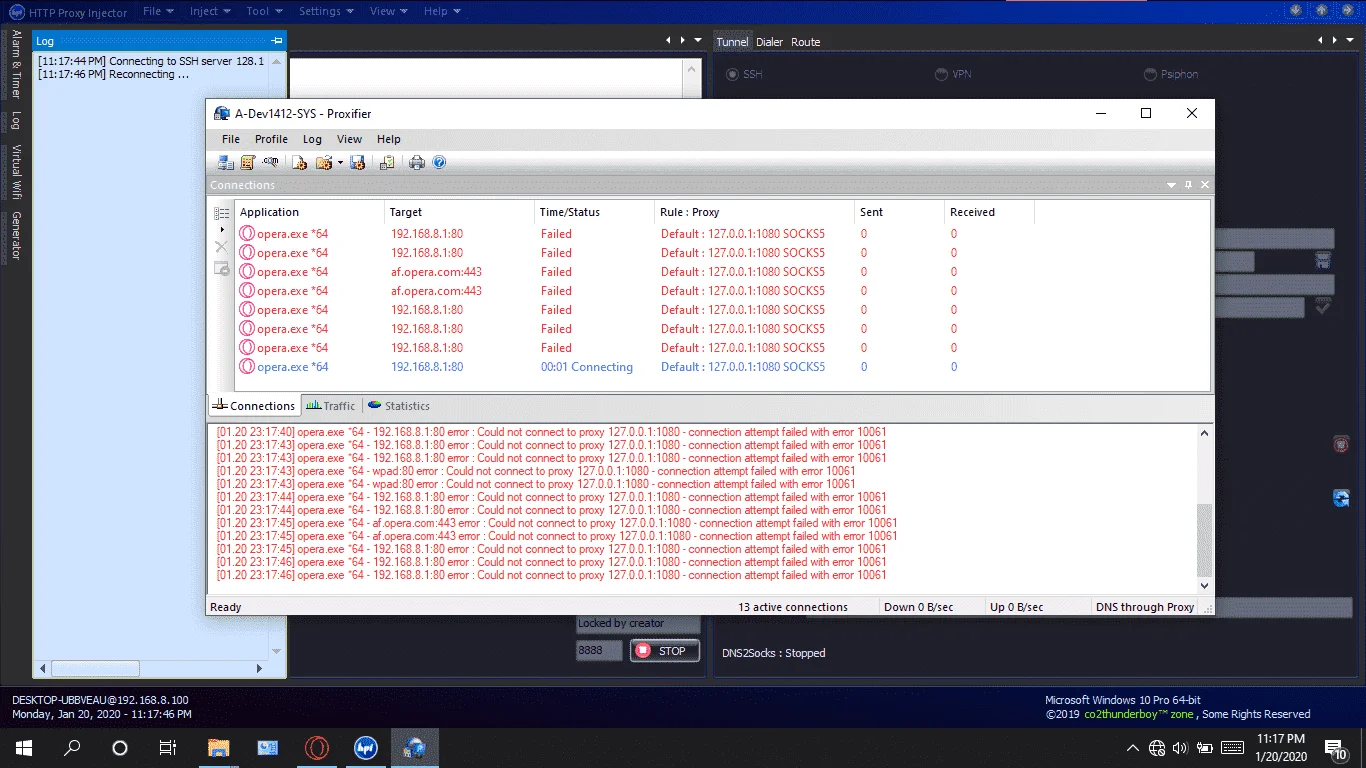Click the open profile folder icon in Proxifier
The height and width of the screenshot is (768, 1366).
point(323,163)
